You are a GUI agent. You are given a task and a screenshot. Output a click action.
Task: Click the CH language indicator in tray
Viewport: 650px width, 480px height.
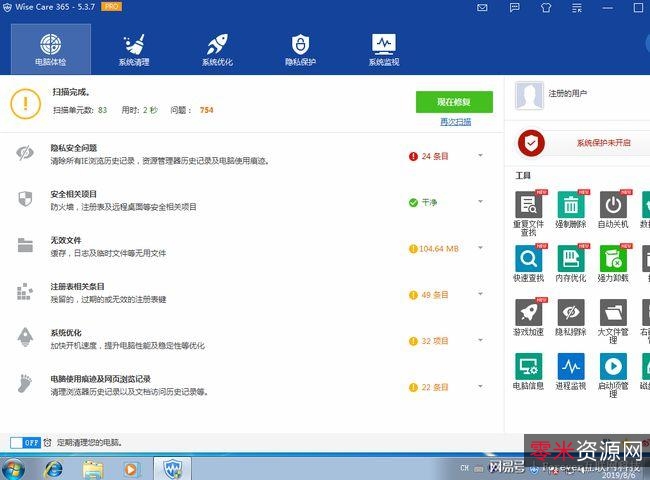(465, 468)
